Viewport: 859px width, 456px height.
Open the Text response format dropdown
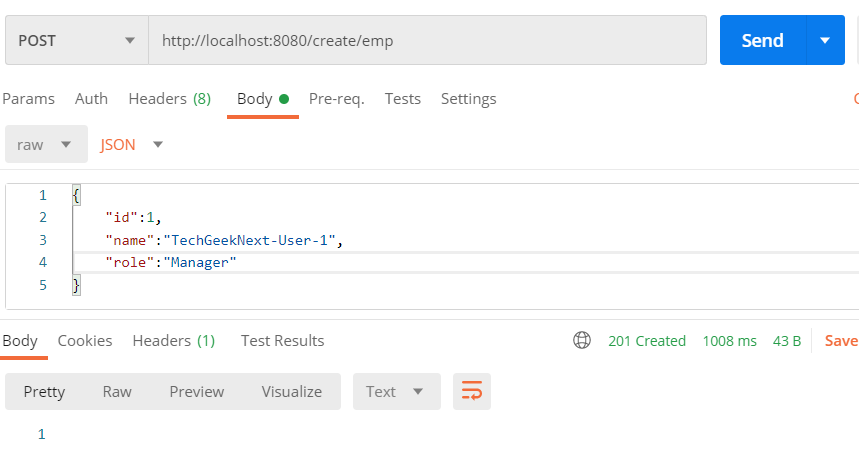pyautogui.click(x=397, y=391)
